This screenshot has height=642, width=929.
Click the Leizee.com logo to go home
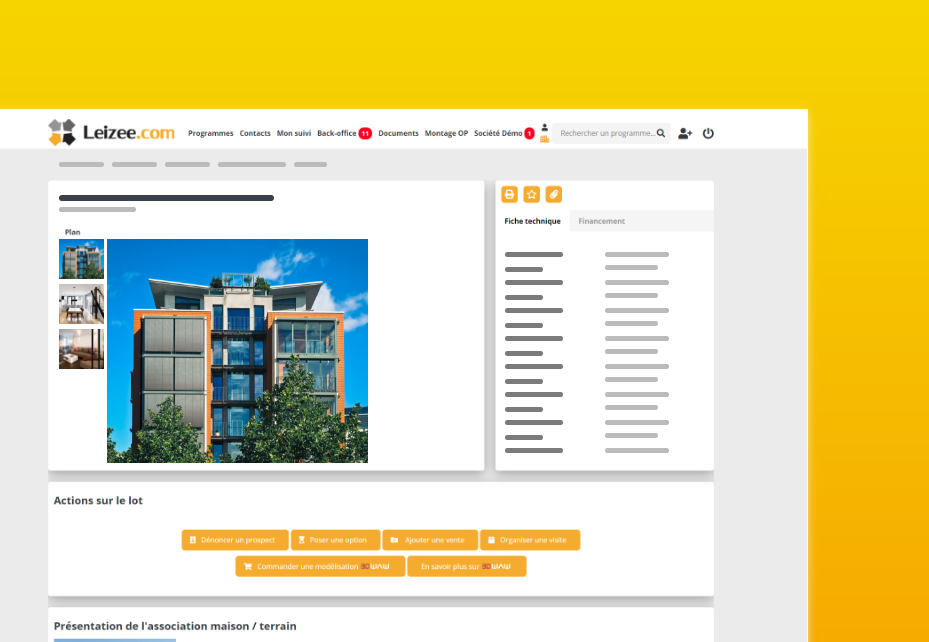pos(110,132)
